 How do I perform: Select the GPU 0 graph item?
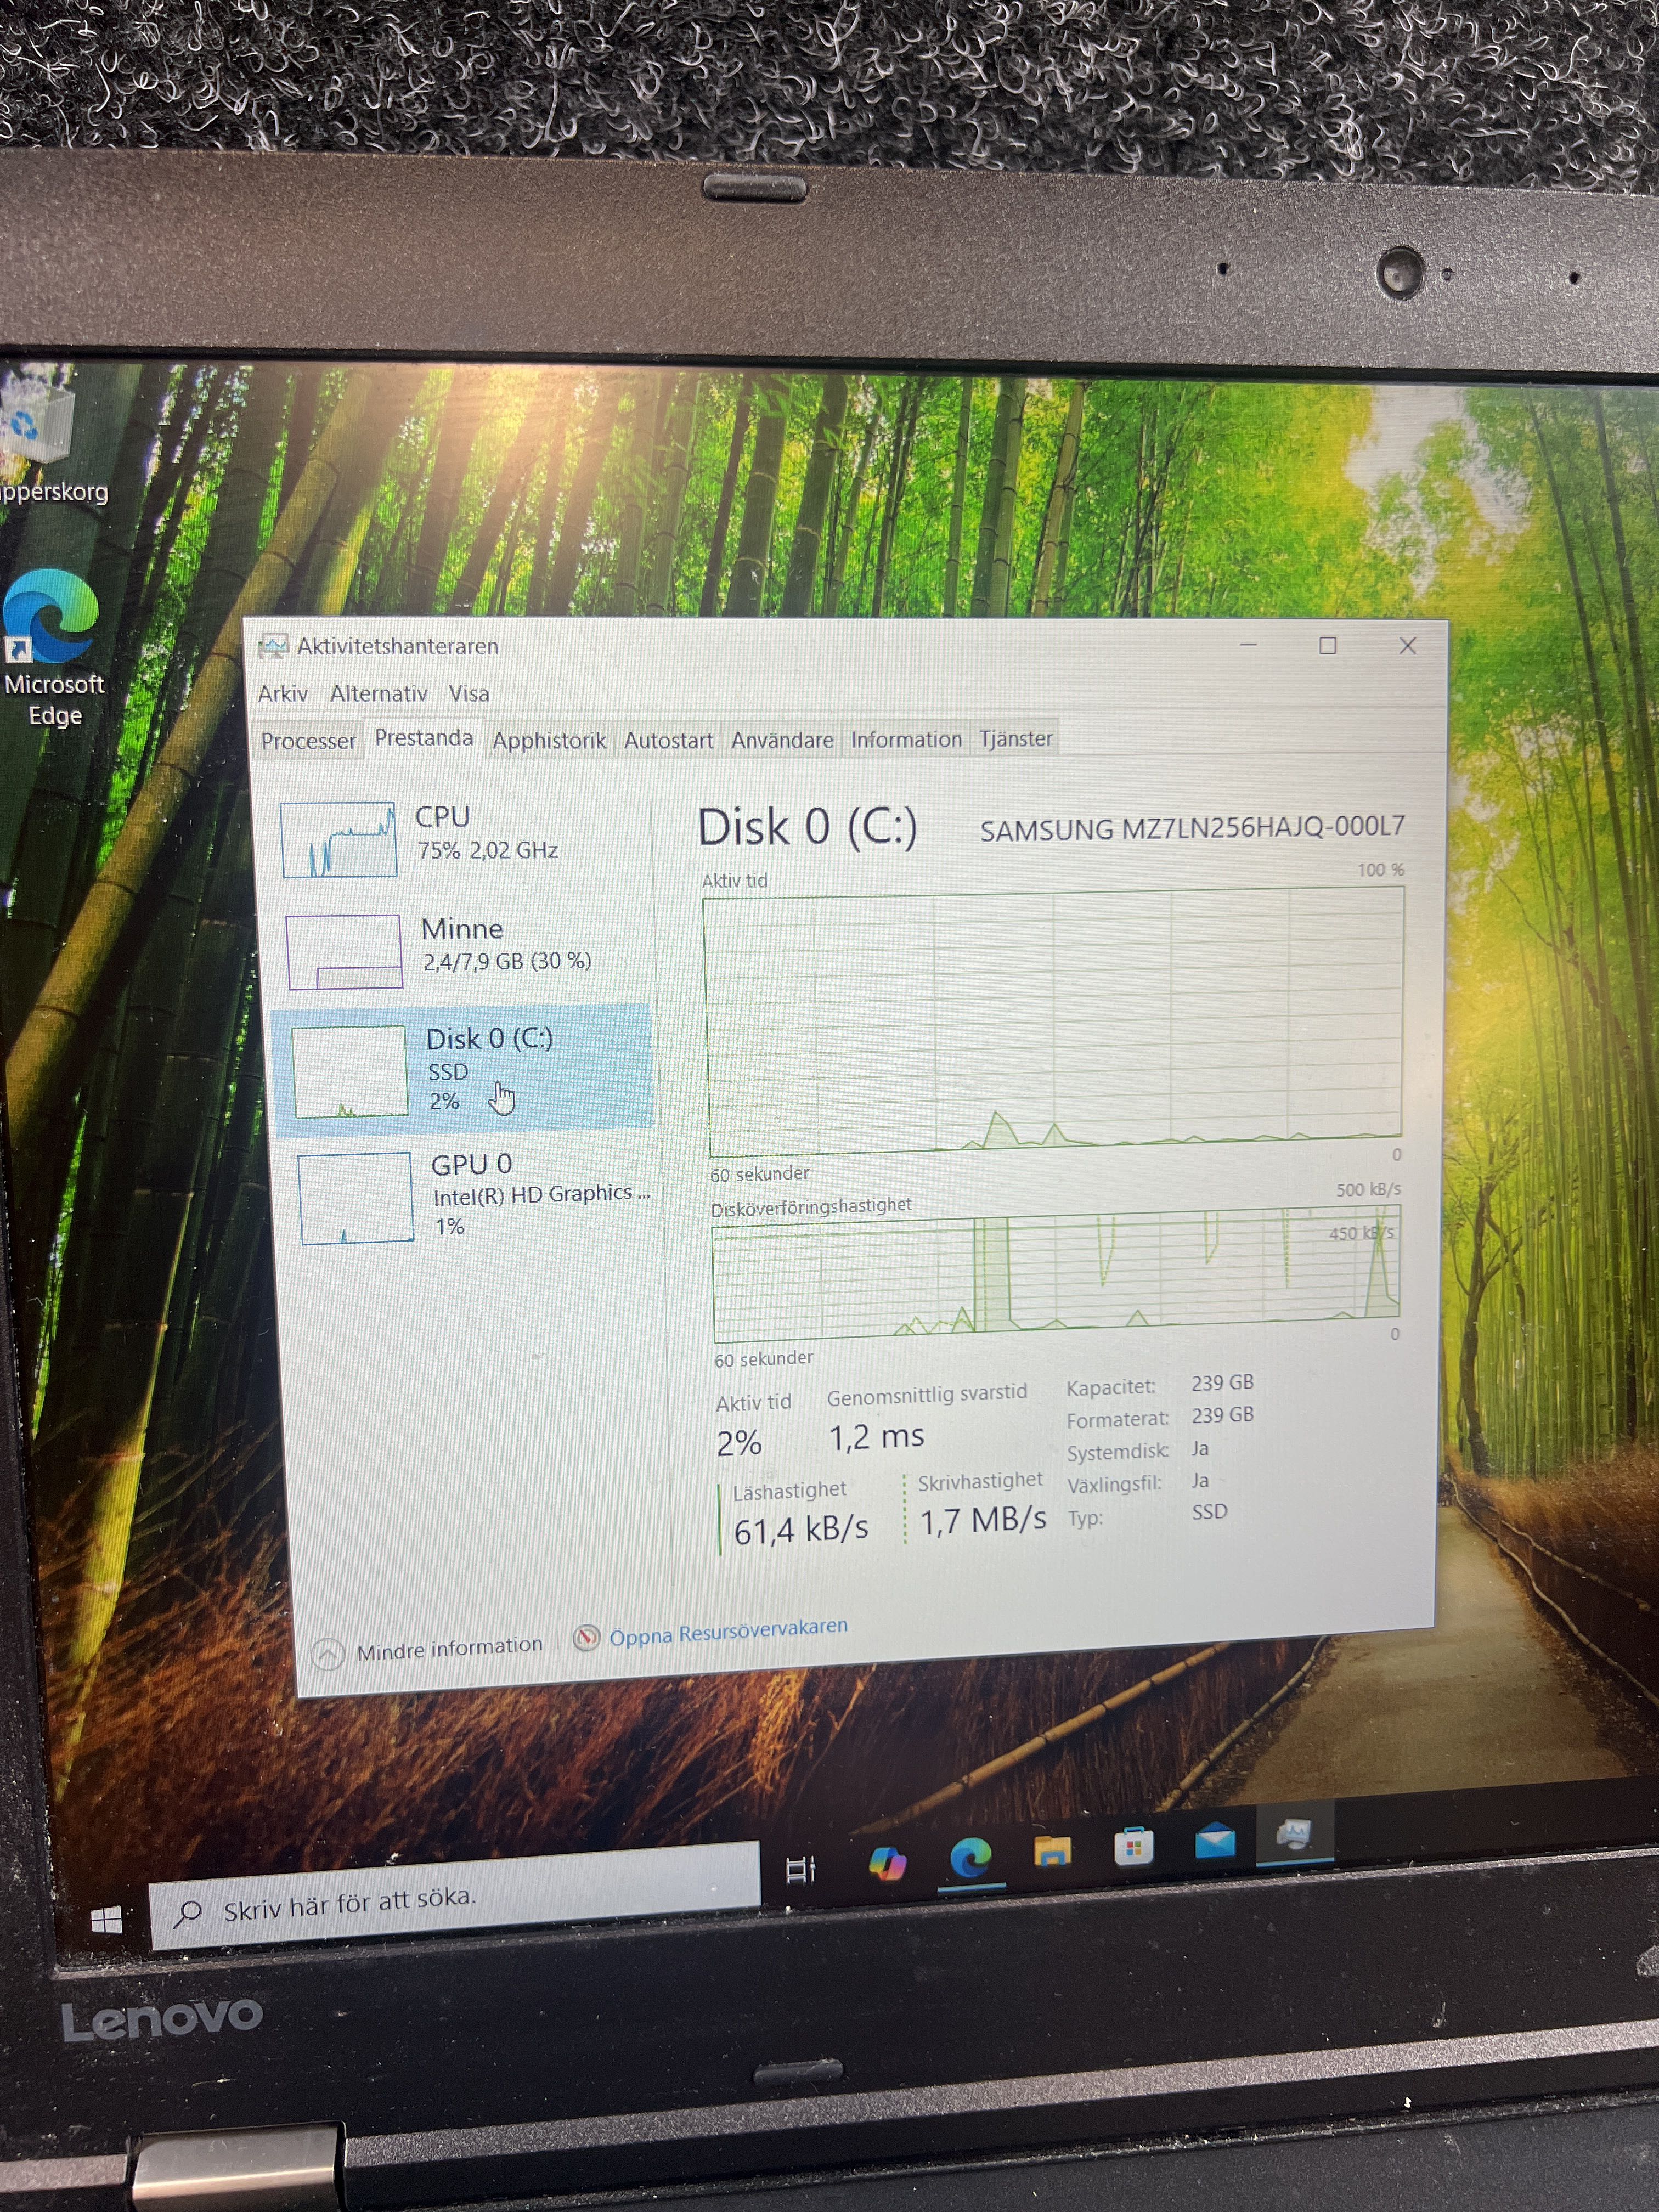(356, 1197)
